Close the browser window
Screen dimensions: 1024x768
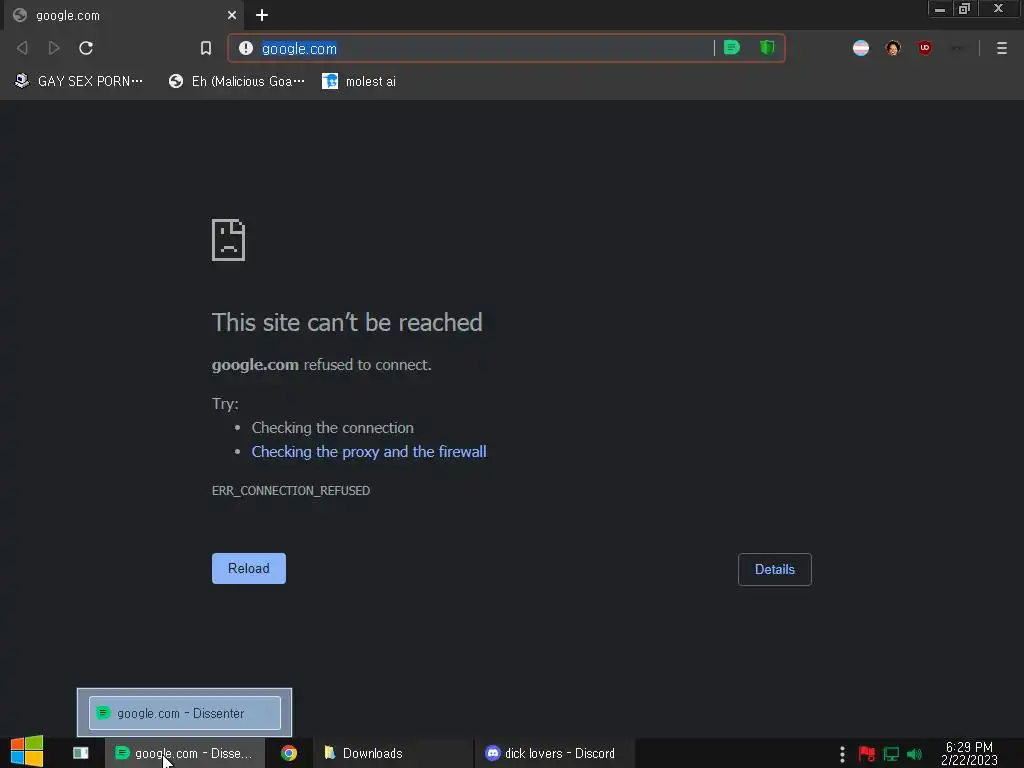pos(998,8)
